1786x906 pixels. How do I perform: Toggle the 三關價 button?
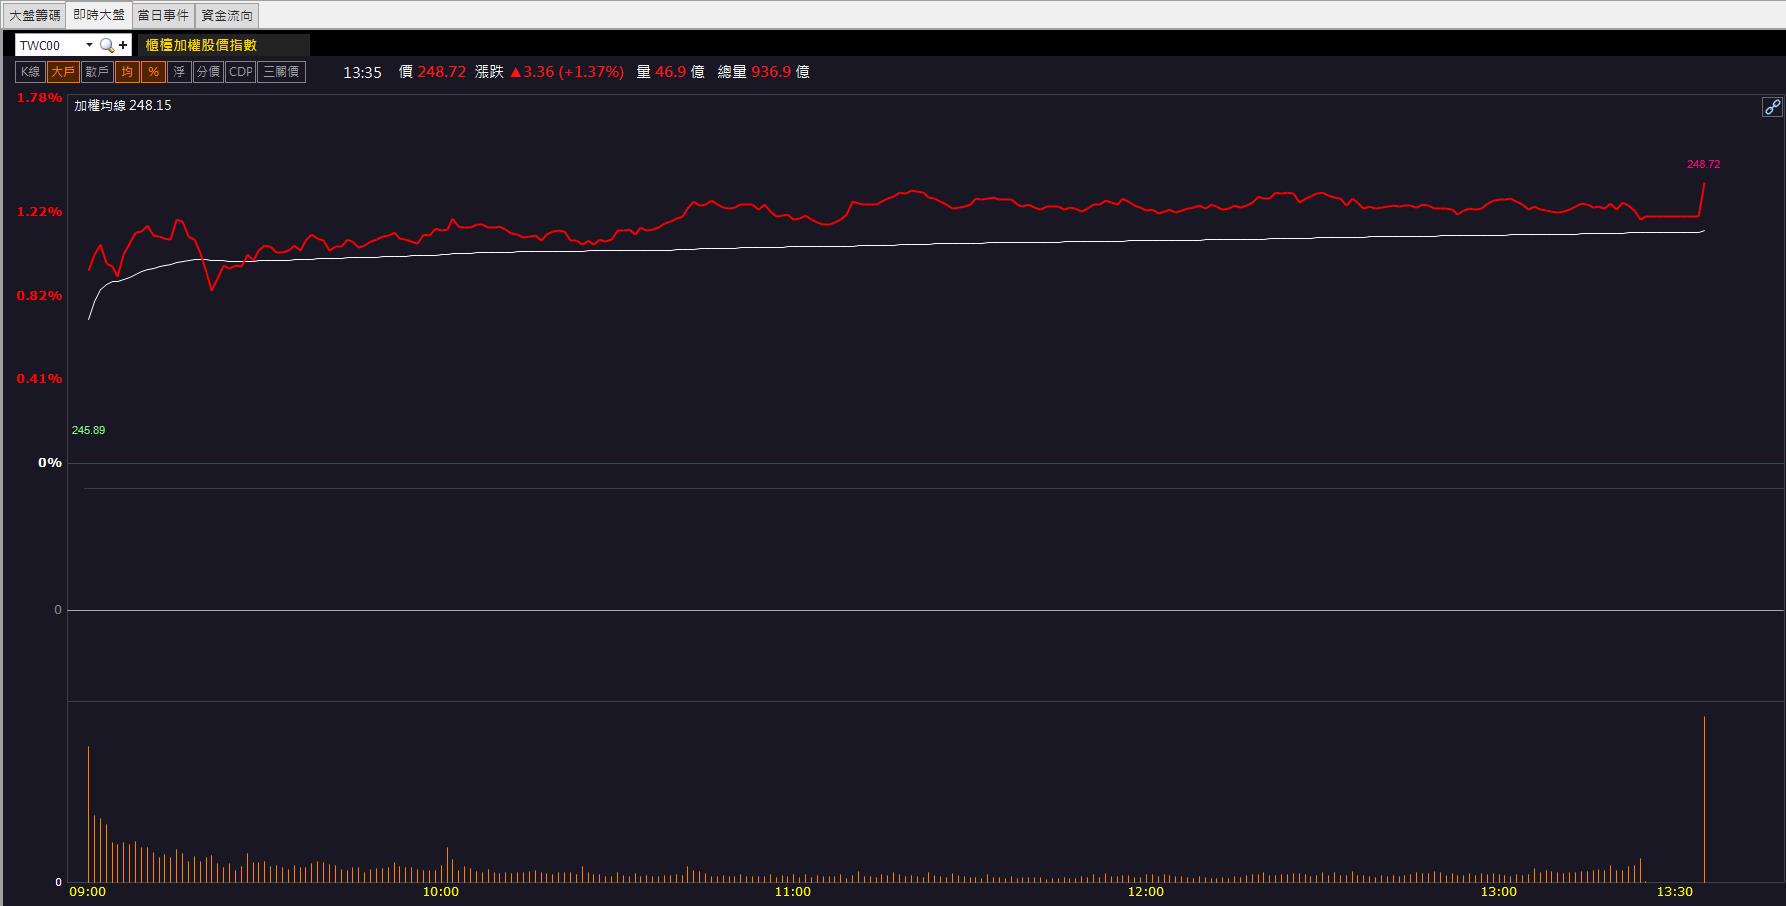(281, 72)
